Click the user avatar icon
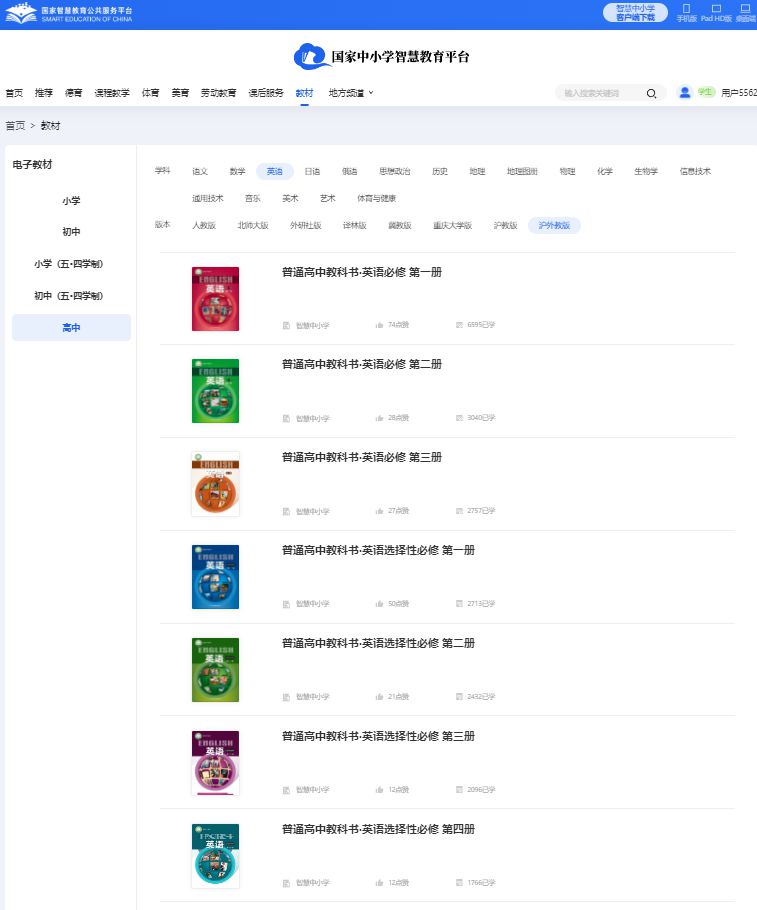The height and width of the screenshot is (910, 757). click(685, 93)
